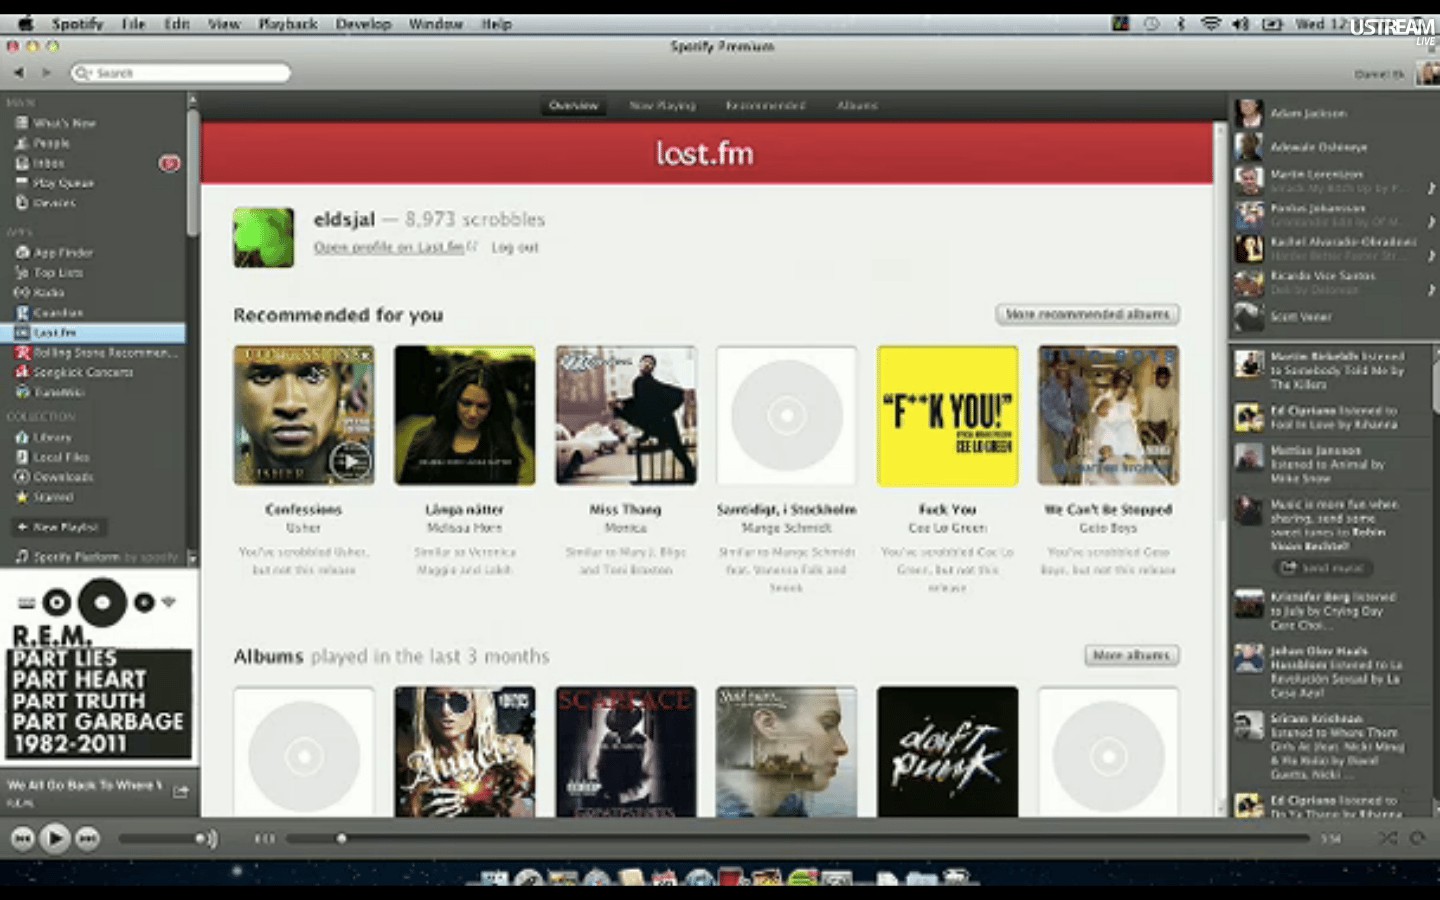Share the currently playing track
Viewport: 1440px width, 900px height.
pyautogui.click(x=181, y=791)
